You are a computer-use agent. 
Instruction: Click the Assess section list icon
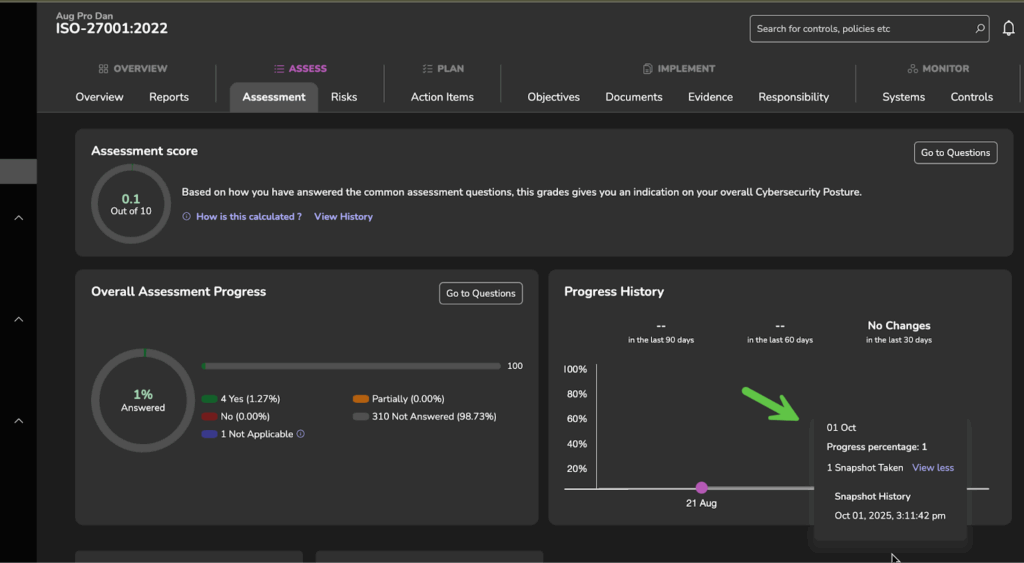[279, 69]
